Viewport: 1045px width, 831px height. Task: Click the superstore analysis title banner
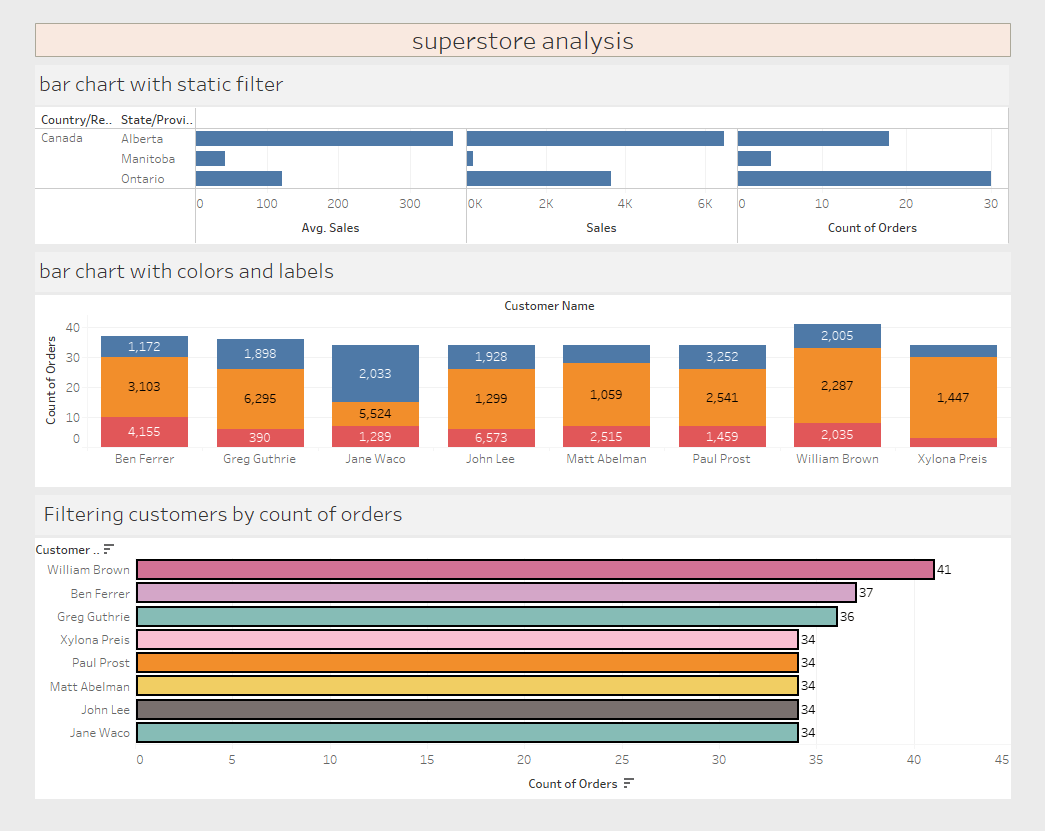pyautogui.click(x=522, y=40)
